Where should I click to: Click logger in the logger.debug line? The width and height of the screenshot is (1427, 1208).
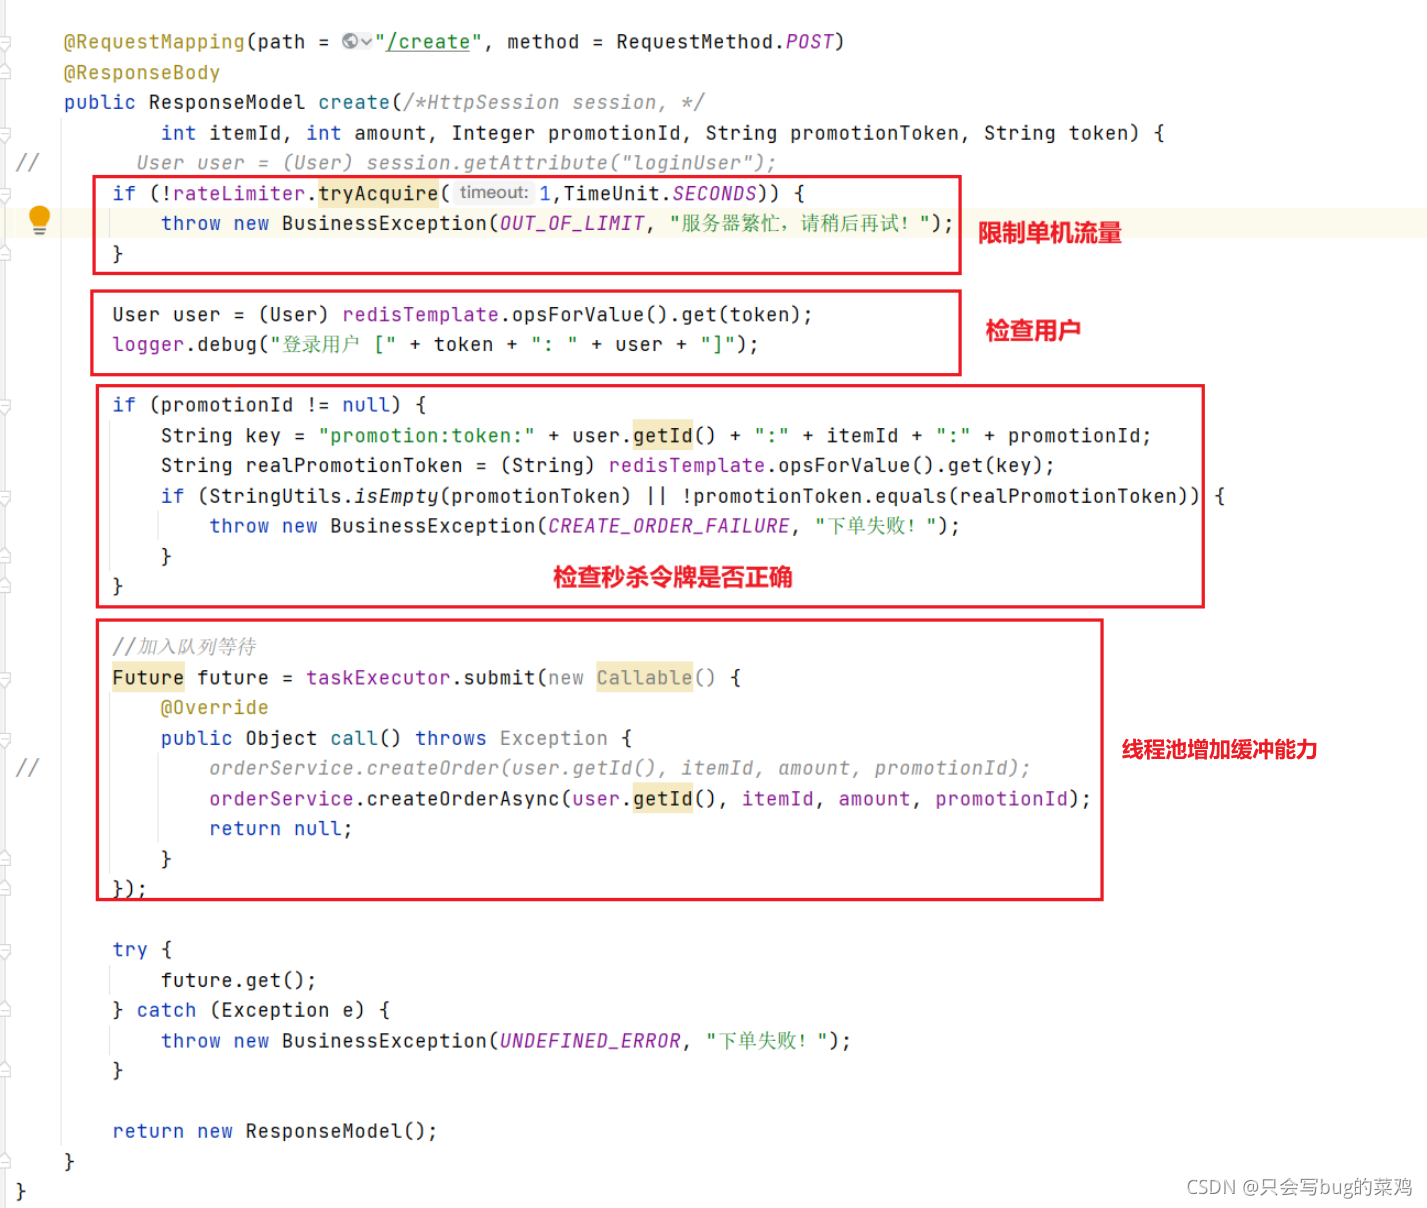(148, 344)
